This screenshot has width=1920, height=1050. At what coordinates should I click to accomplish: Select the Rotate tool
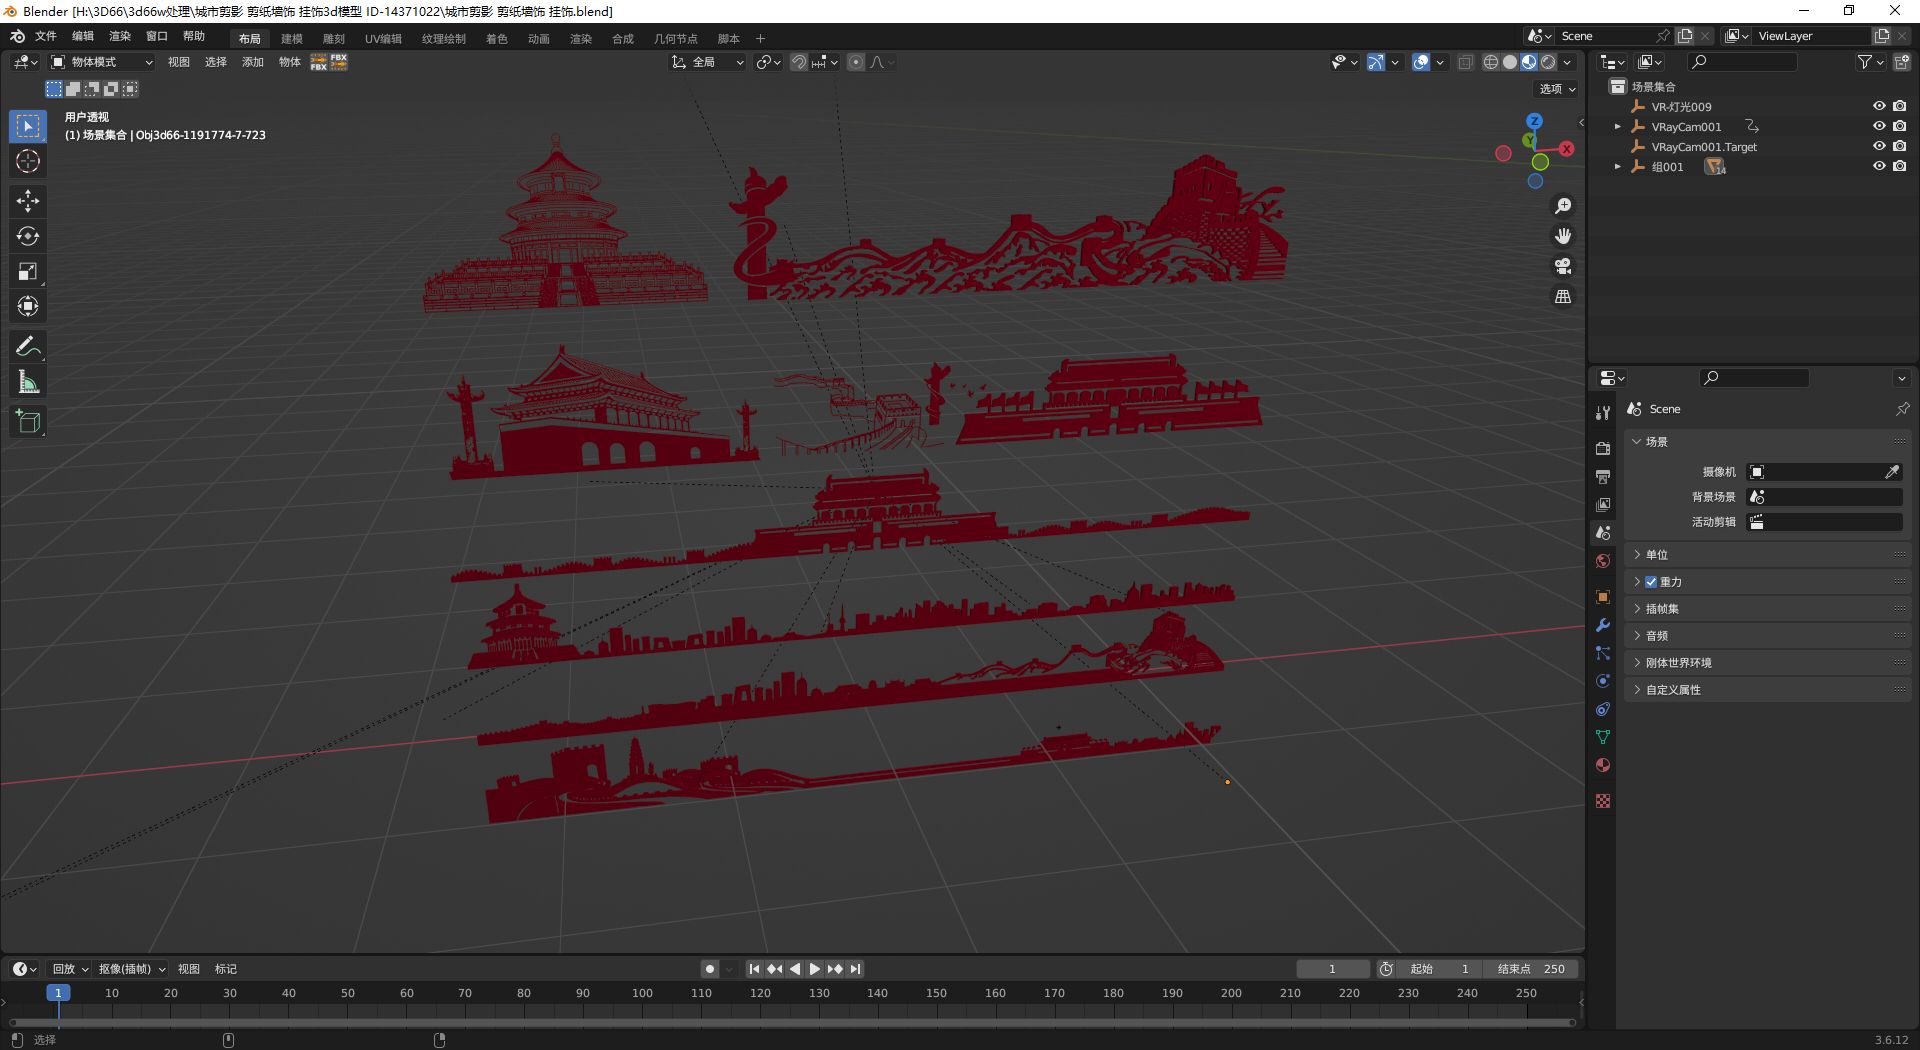coord(28,236)
